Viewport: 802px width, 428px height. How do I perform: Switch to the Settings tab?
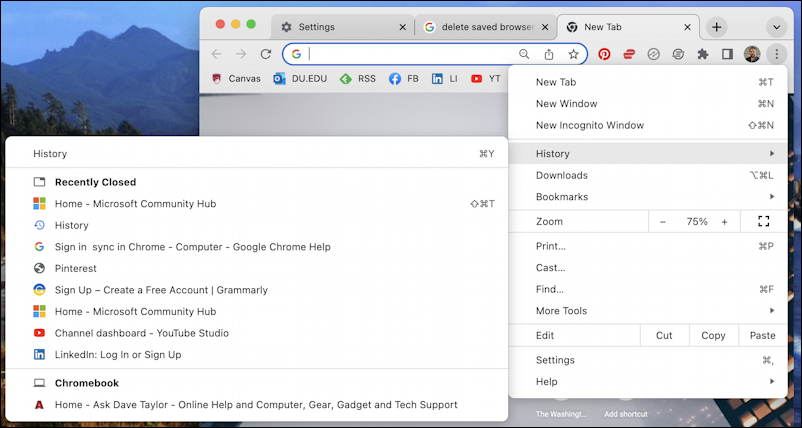coord(342,27)
